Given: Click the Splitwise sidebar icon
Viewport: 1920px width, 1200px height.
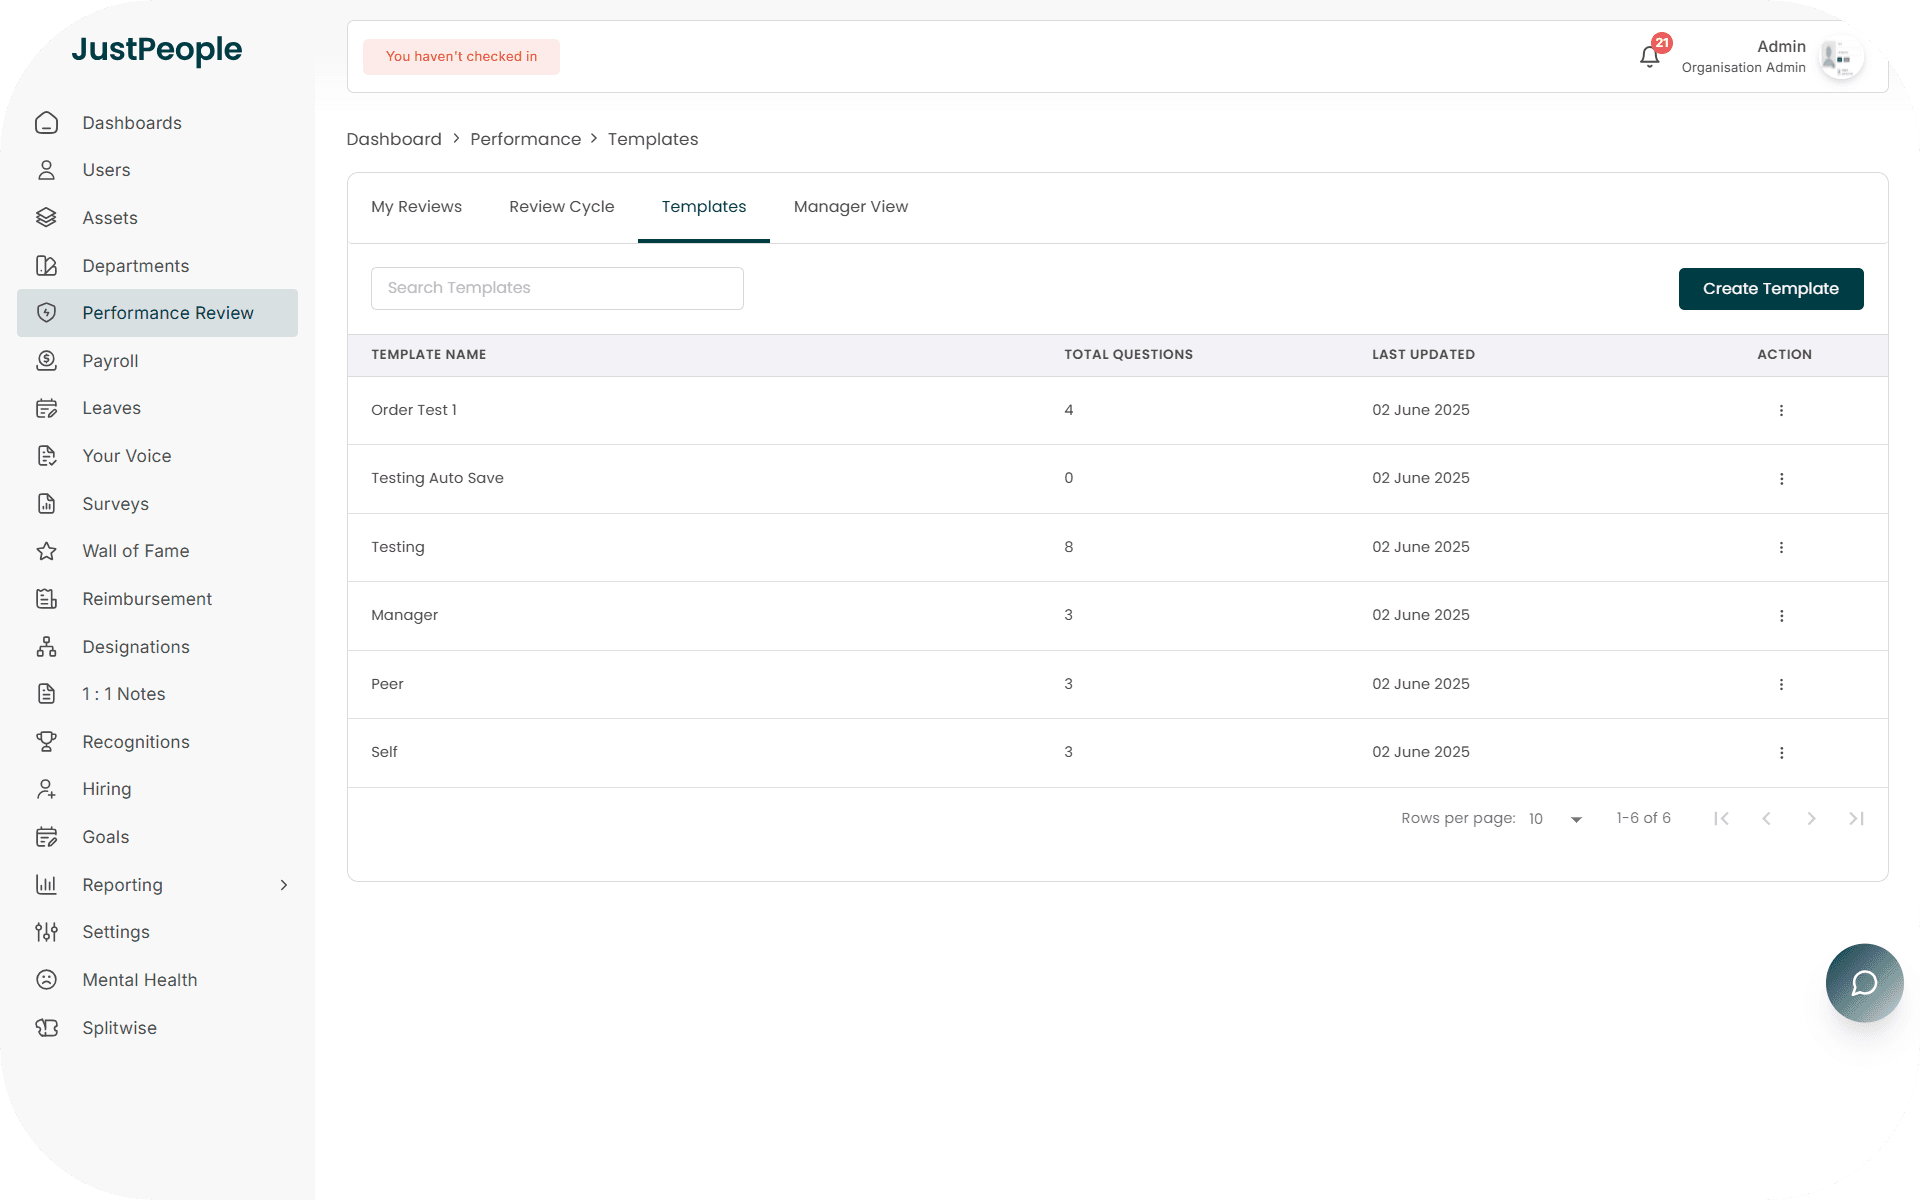Looking at the screenshot, I should click(46, 1028).
